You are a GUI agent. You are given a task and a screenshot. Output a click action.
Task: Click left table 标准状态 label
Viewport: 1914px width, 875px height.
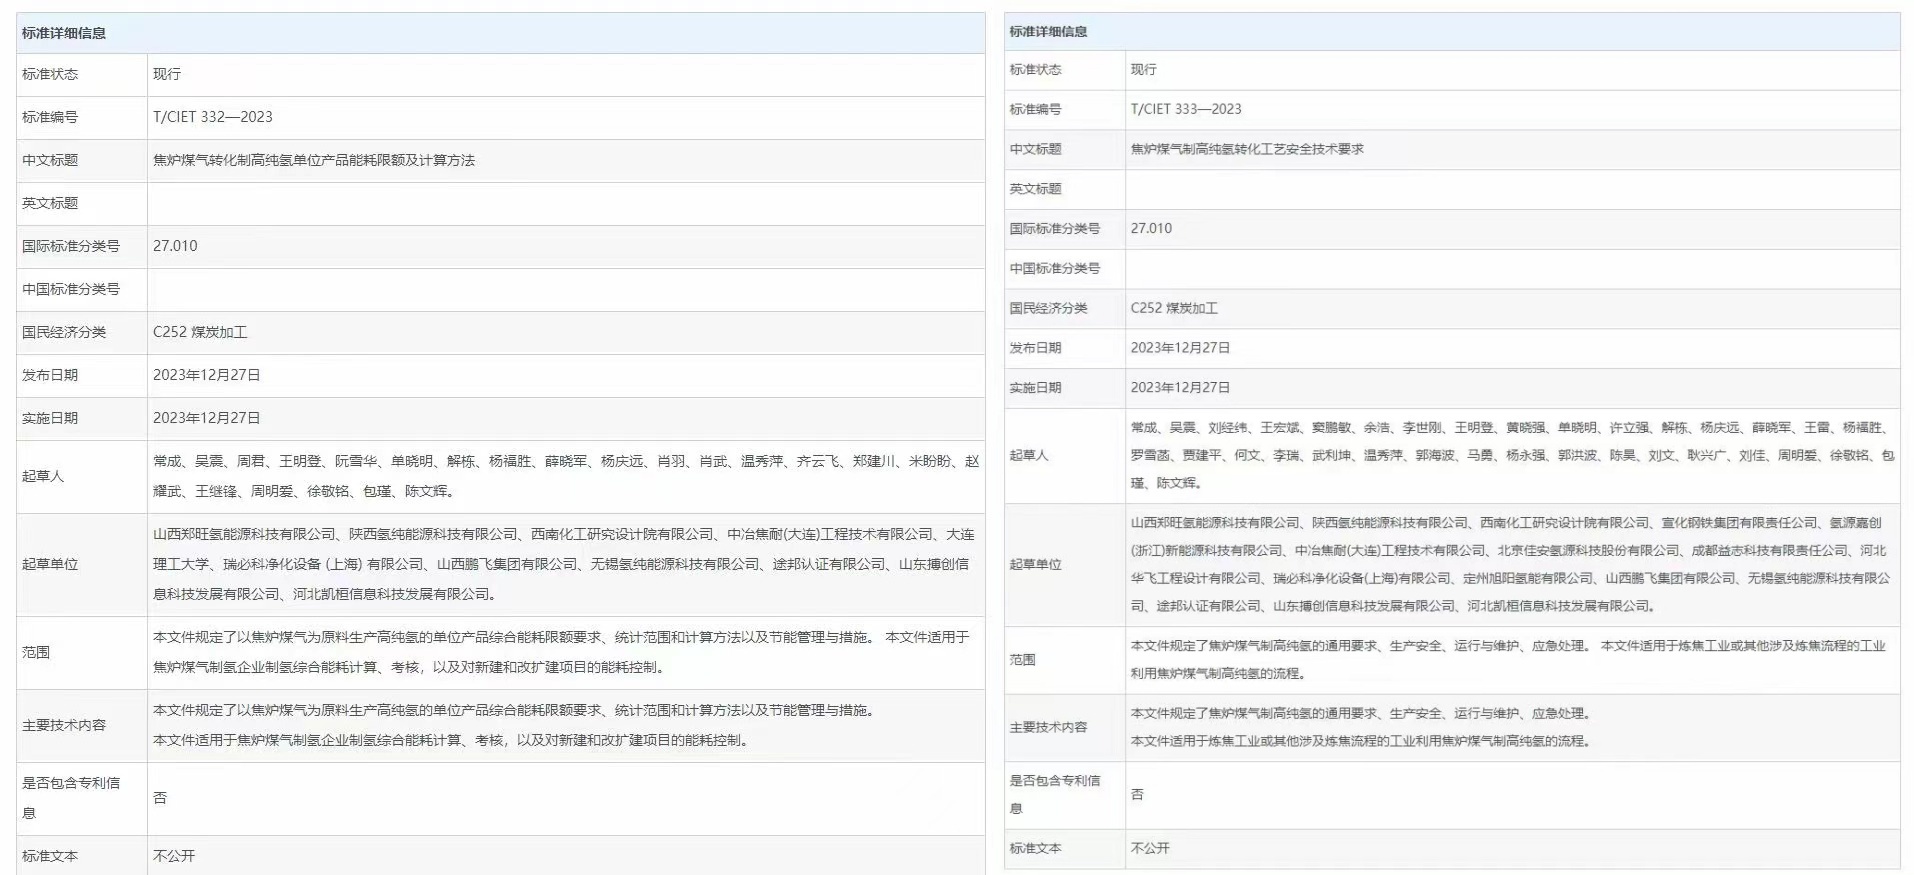tap(50, 74)
